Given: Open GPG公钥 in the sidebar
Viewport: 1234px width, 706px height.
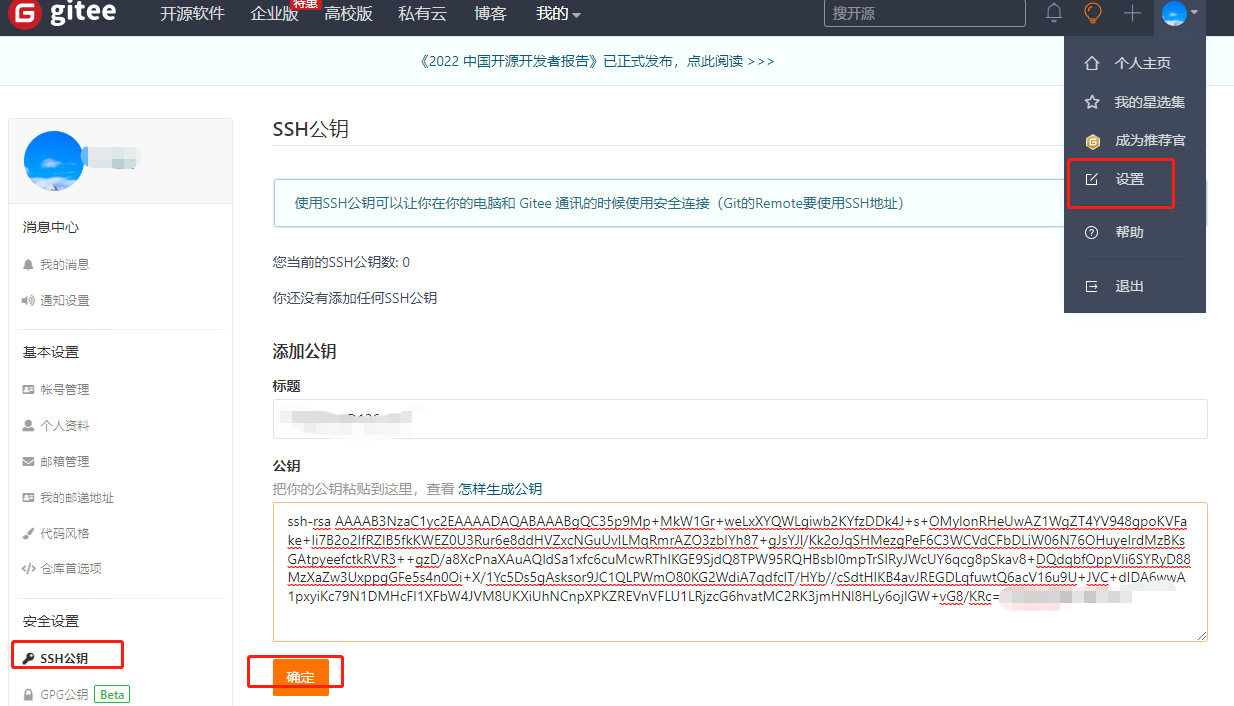Looking at the screenshot, I should click(x=64, y=694).
